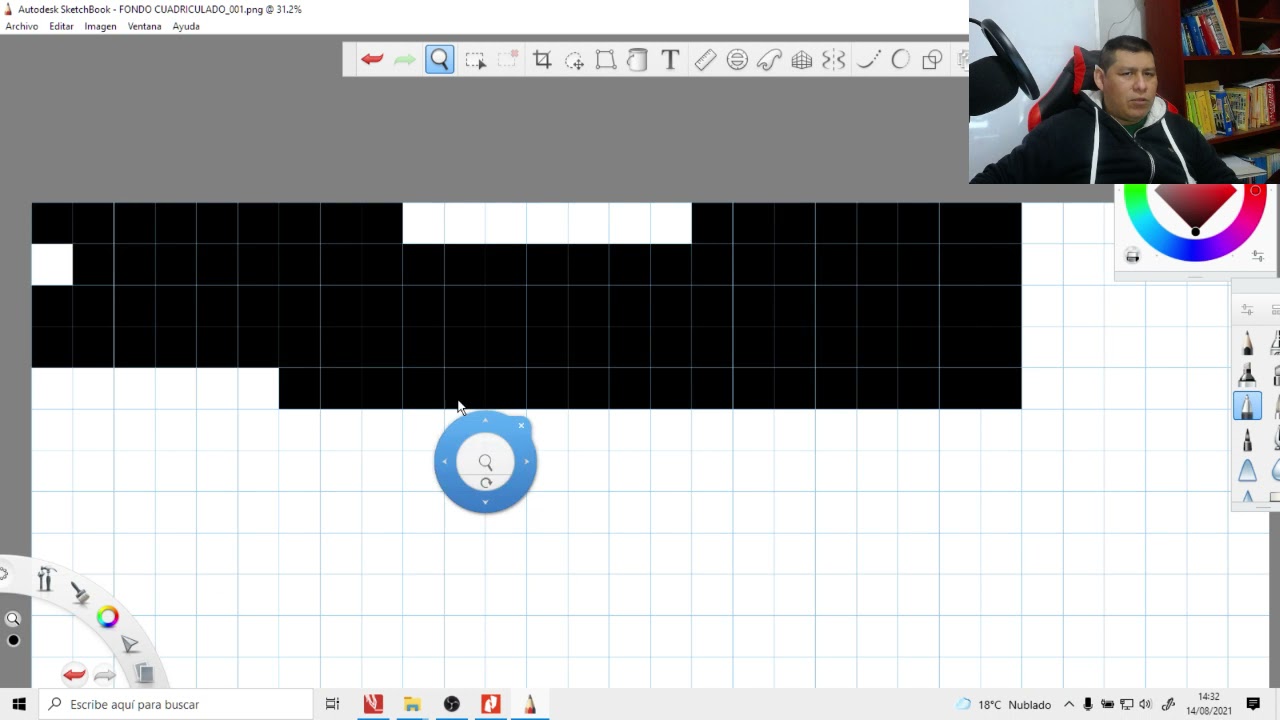Click the Windows search box

coord(176,704)
